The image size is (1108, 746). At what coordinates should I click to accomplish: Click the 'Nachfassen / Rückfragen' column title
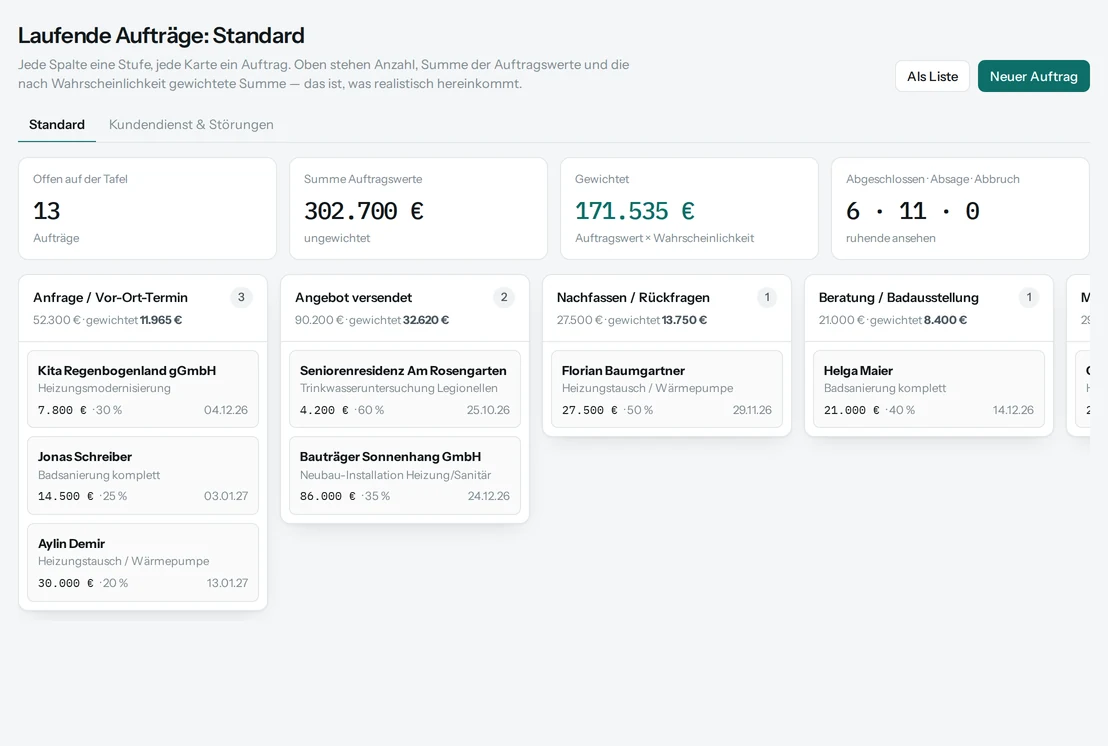633,297
